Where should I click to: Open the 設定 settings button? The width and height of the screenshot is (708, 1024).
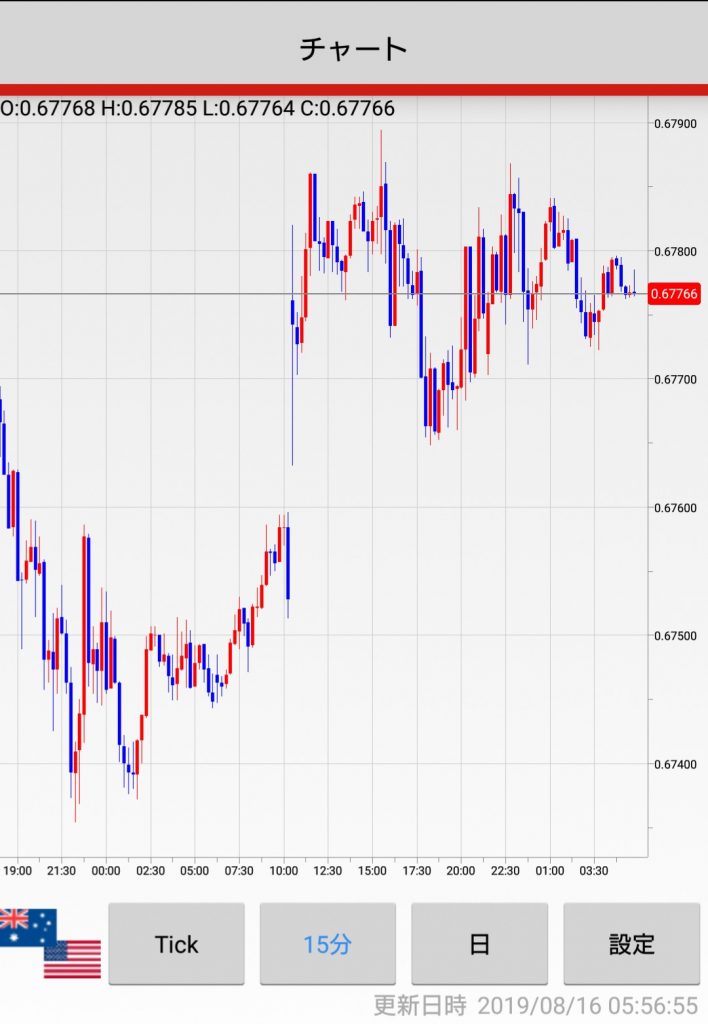(x=631, y=944)
